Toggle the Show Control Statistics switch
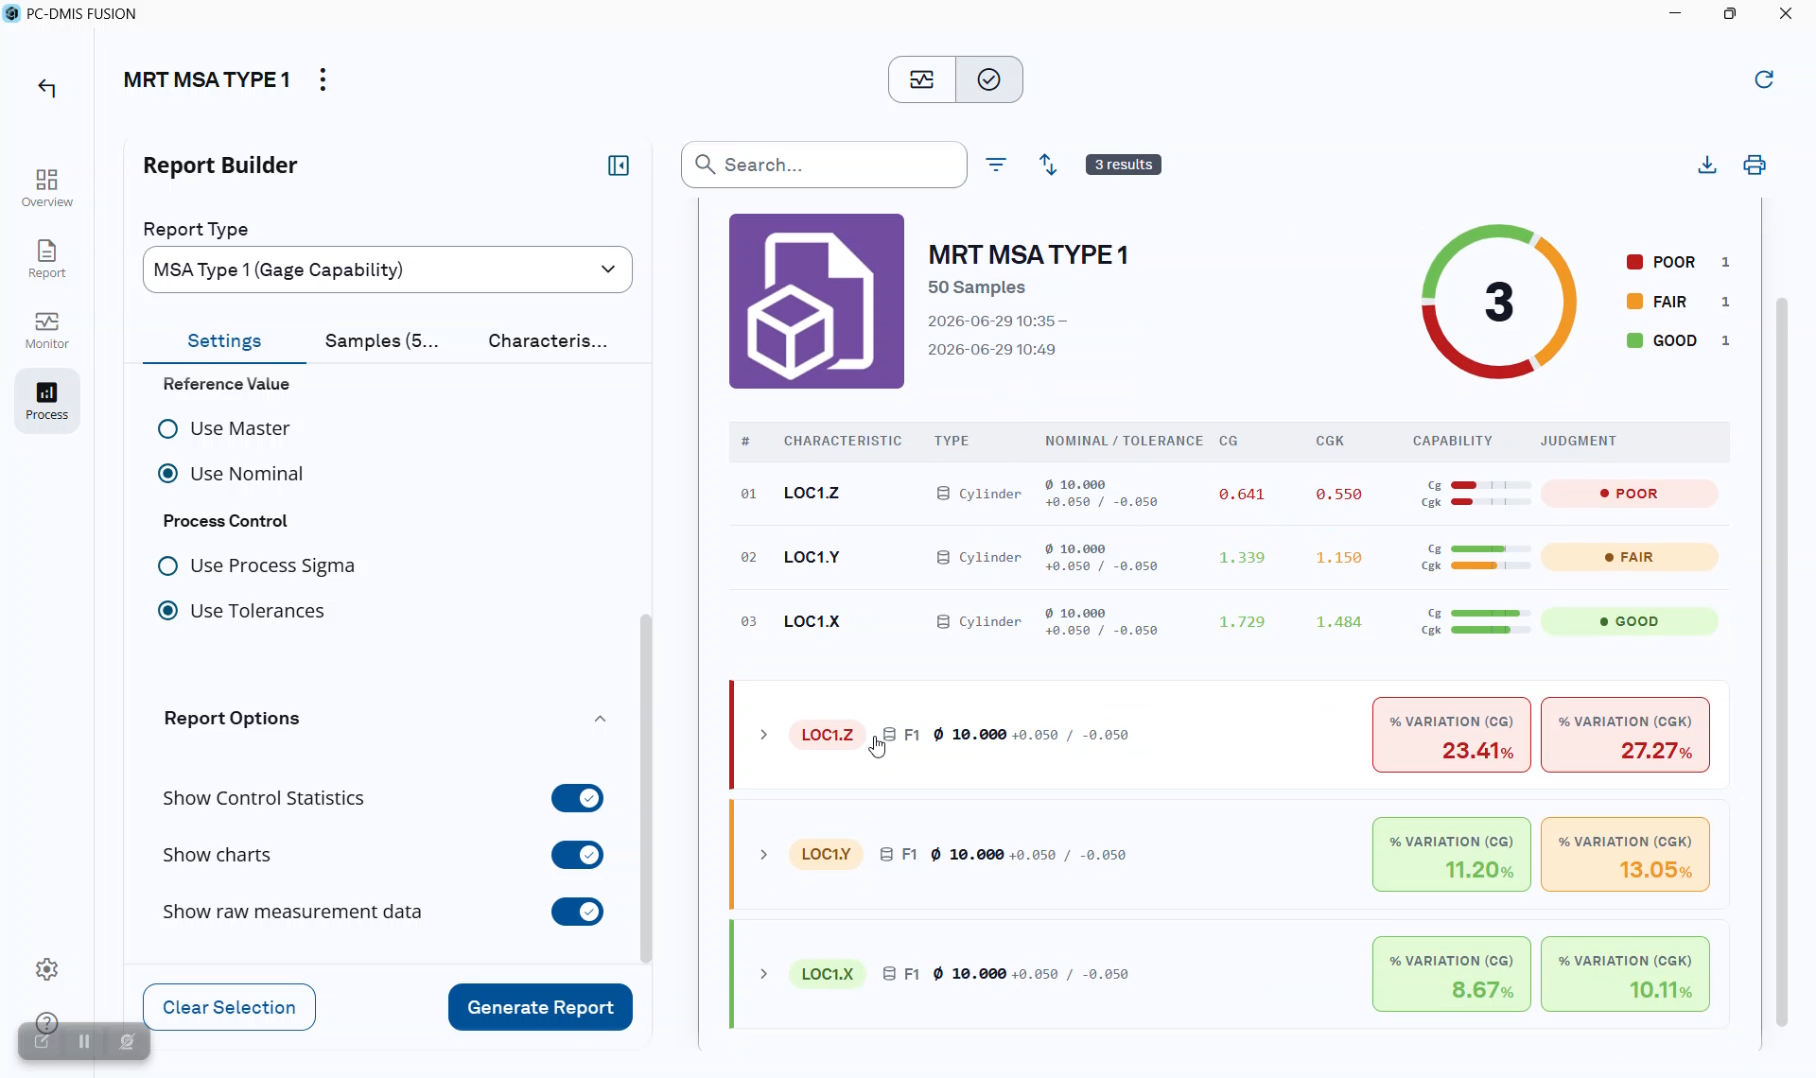Viewport: 1816px width, 1078px height. (577, 798)
